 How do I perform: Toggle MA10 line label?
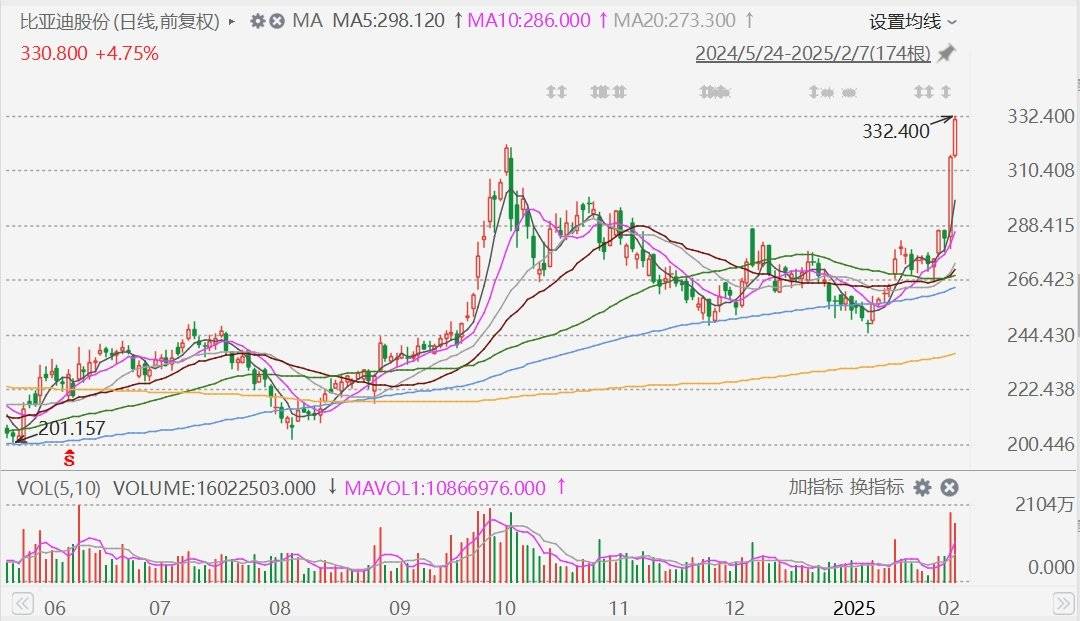tap(529, 21)
